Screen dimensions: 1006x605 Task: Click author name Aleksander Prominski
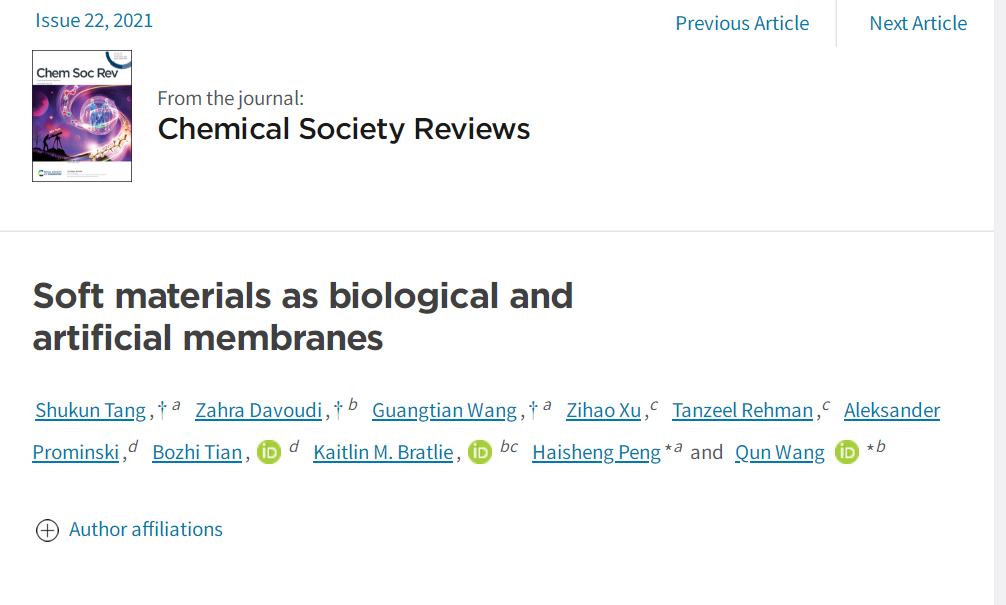pyautogui.click(x=891, y=410)
